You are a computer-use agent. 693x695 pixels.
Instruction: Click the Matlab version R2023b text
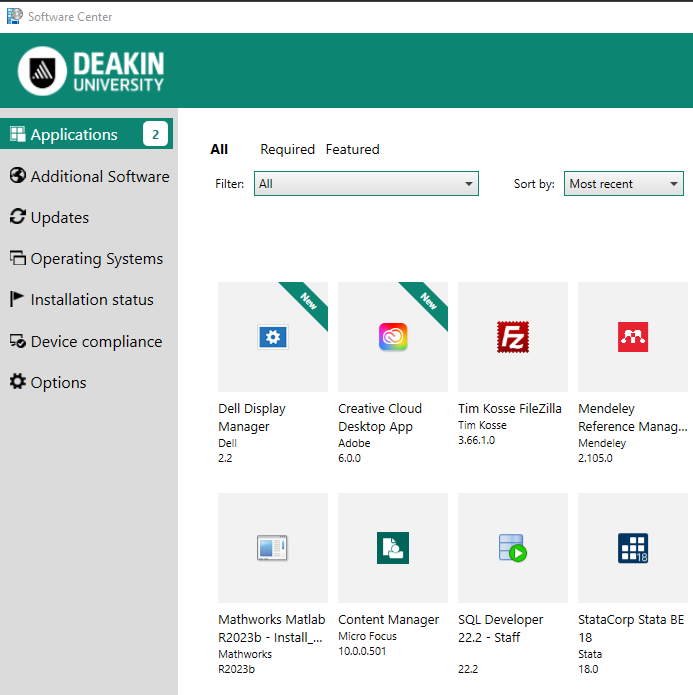pos(236,669)
